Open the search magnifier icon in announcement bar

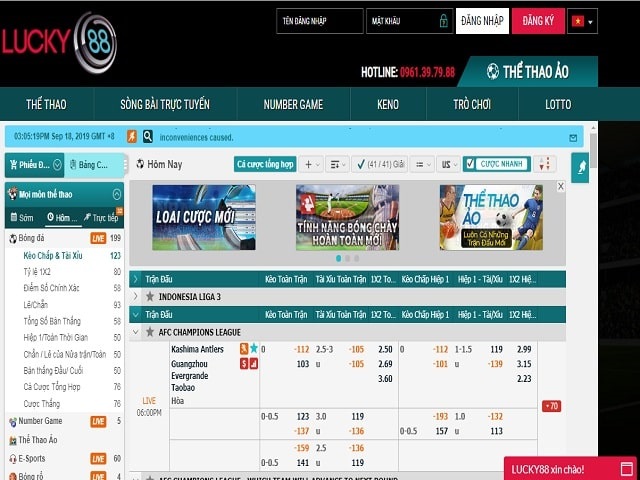148,136
